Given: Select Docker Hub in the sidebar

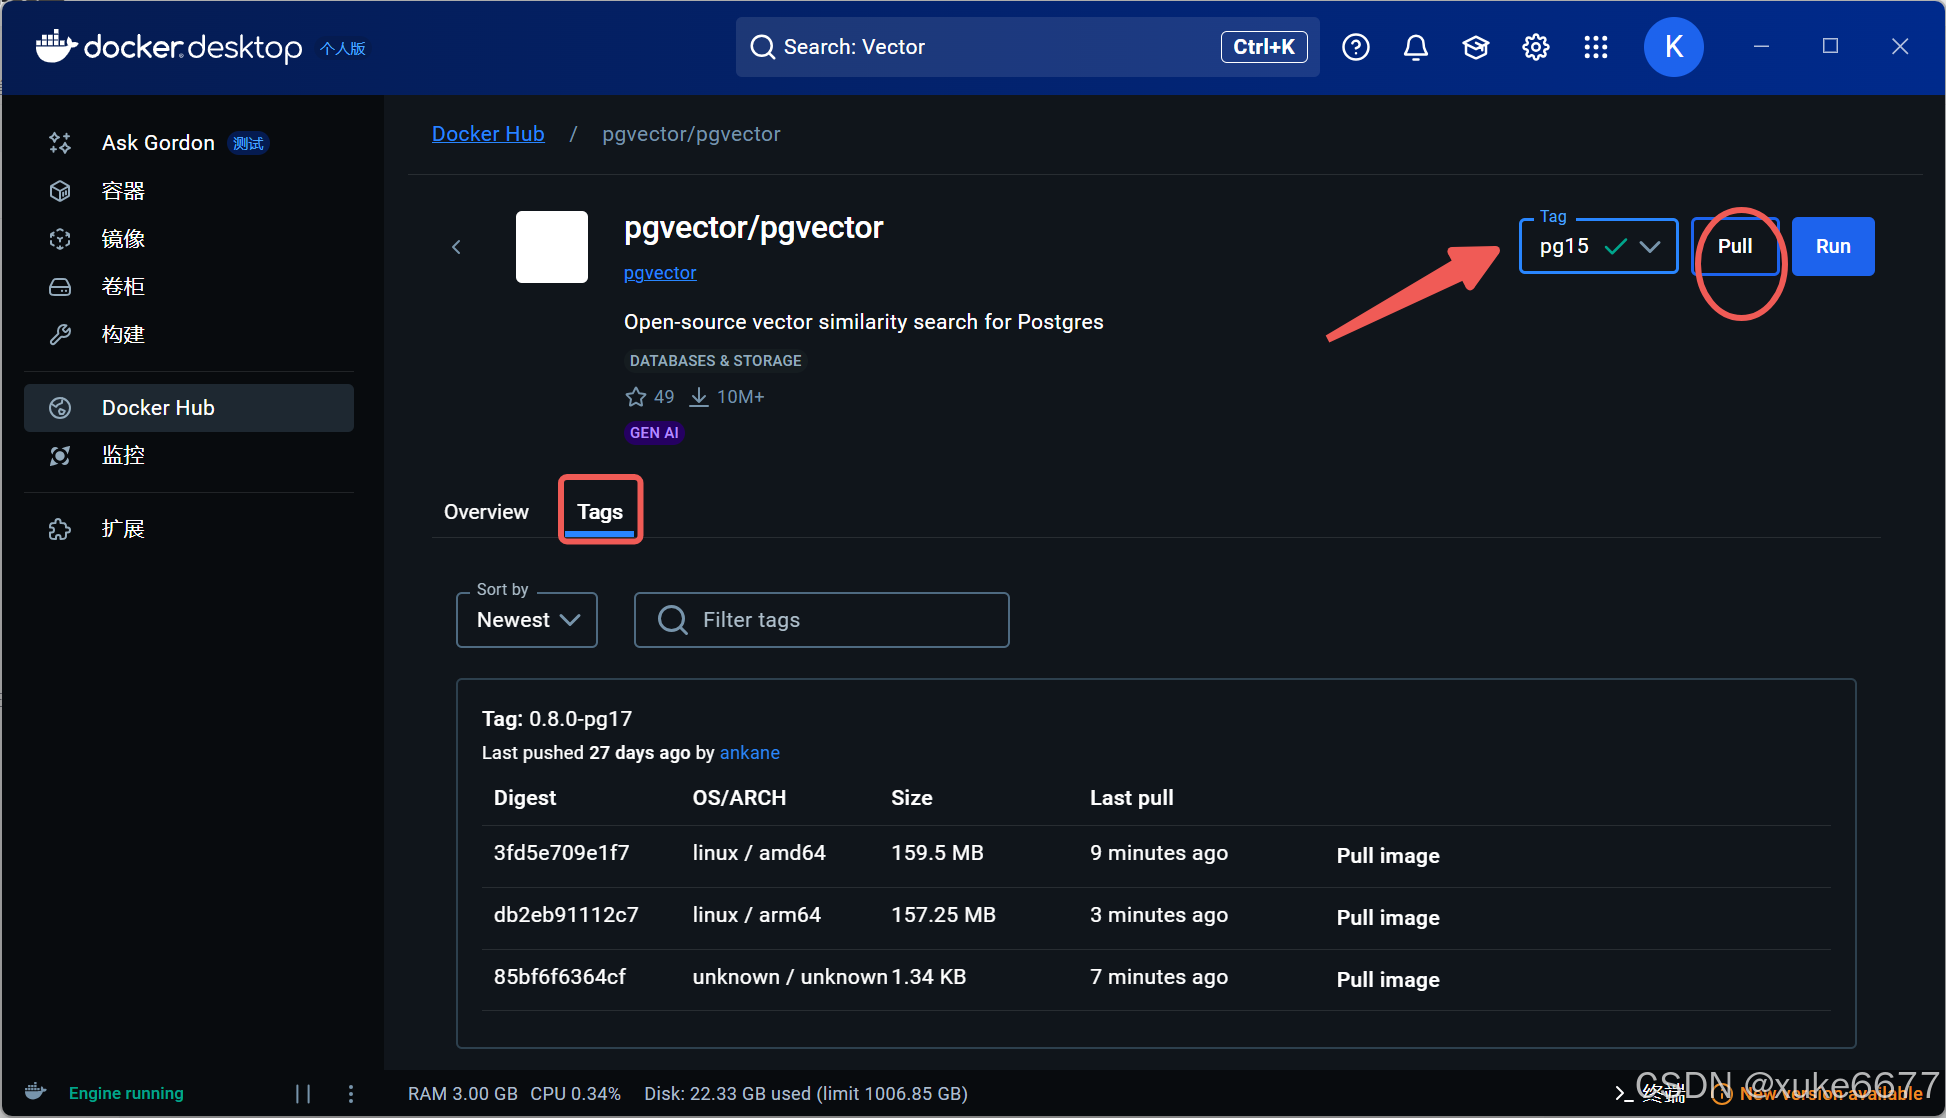Looking at the screenshot, I should tap(188, 408).
